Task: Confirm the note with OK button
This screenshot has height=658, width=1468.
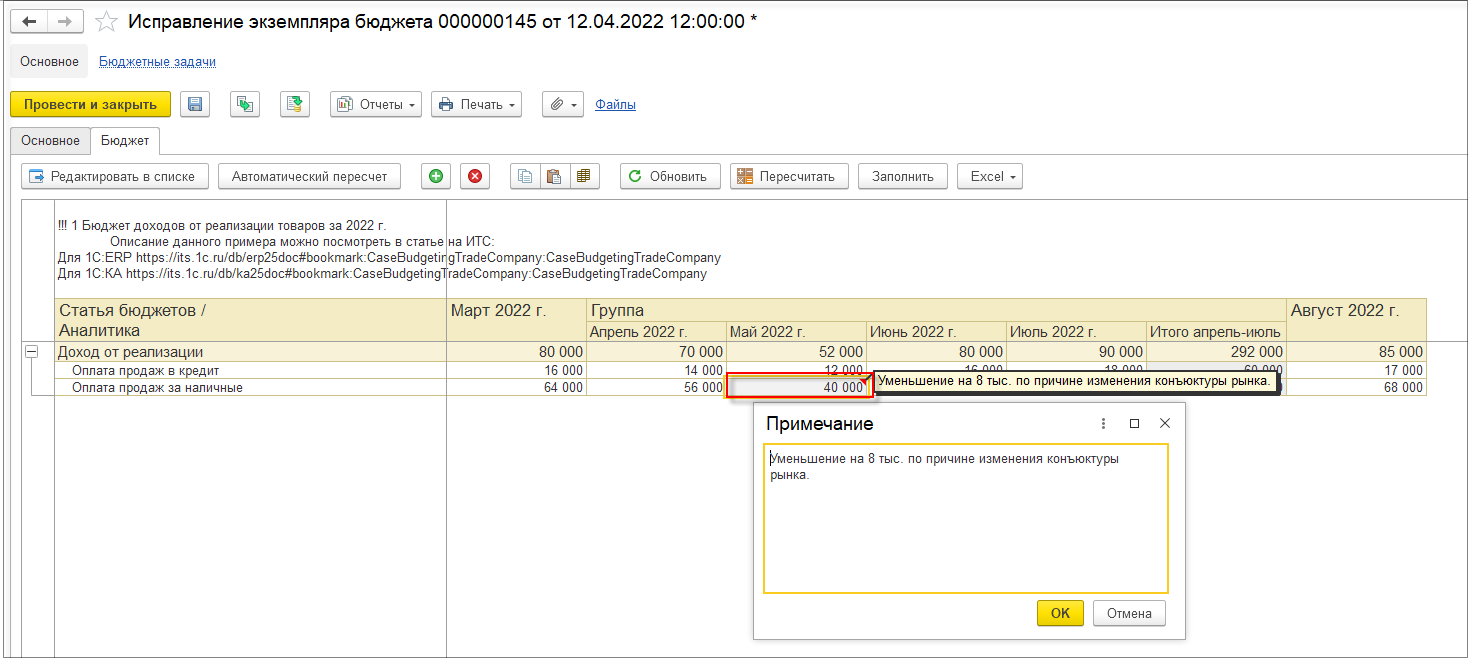Action: [x=1060, y=613]
